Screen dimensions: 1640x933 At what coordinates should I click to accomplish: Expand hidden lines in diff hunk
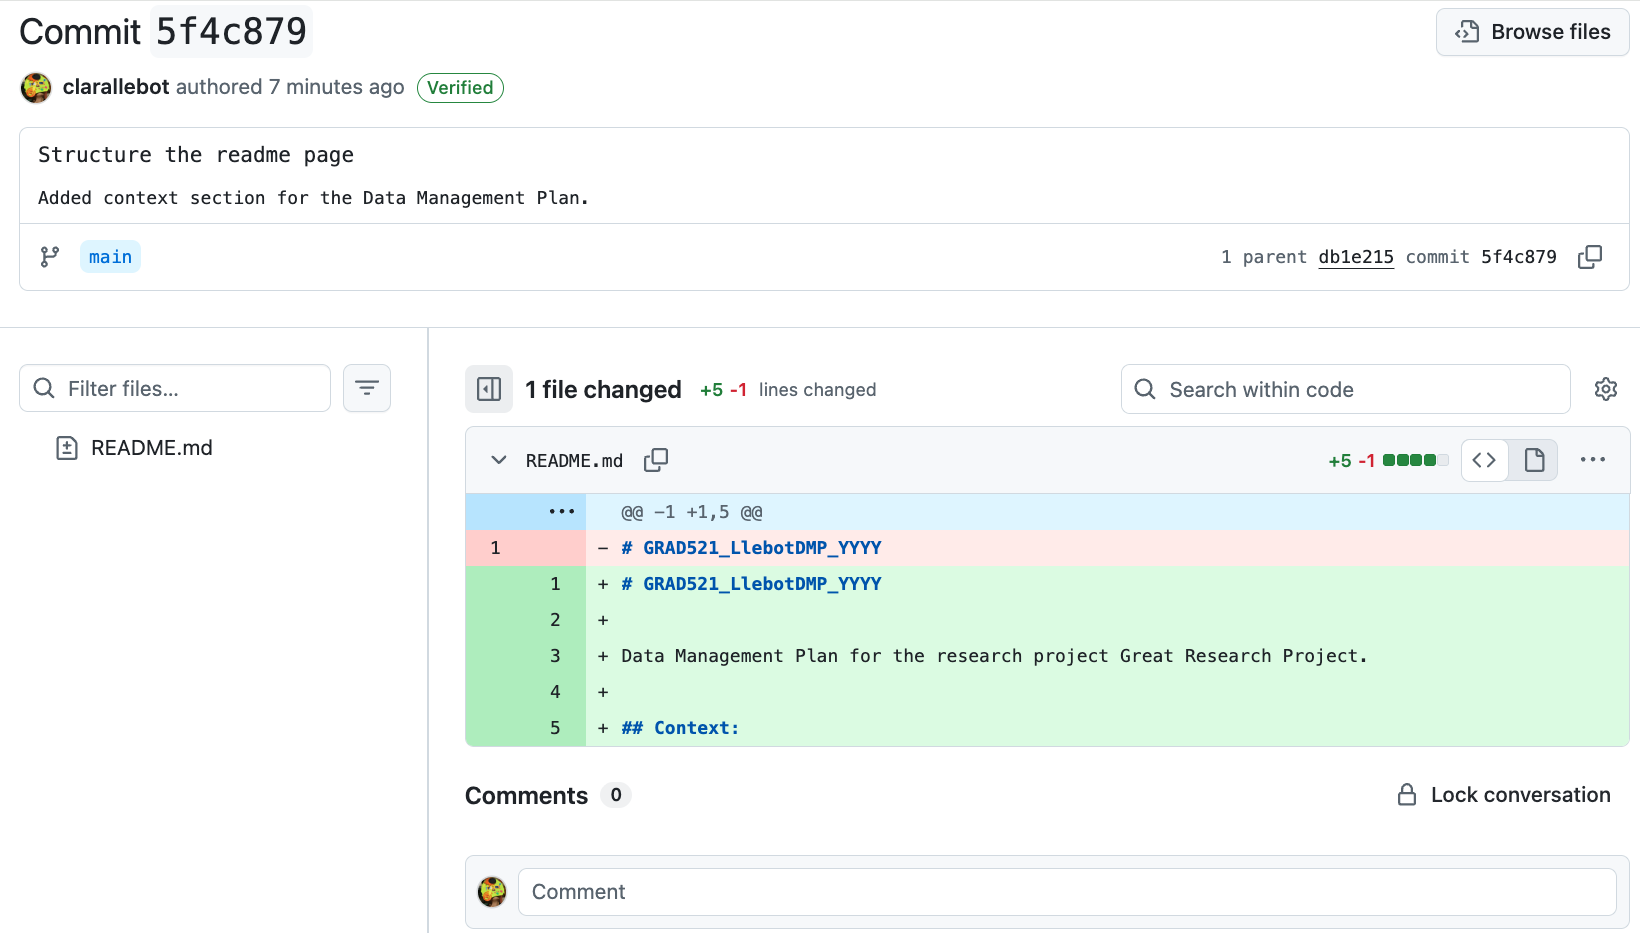(561, 512)
